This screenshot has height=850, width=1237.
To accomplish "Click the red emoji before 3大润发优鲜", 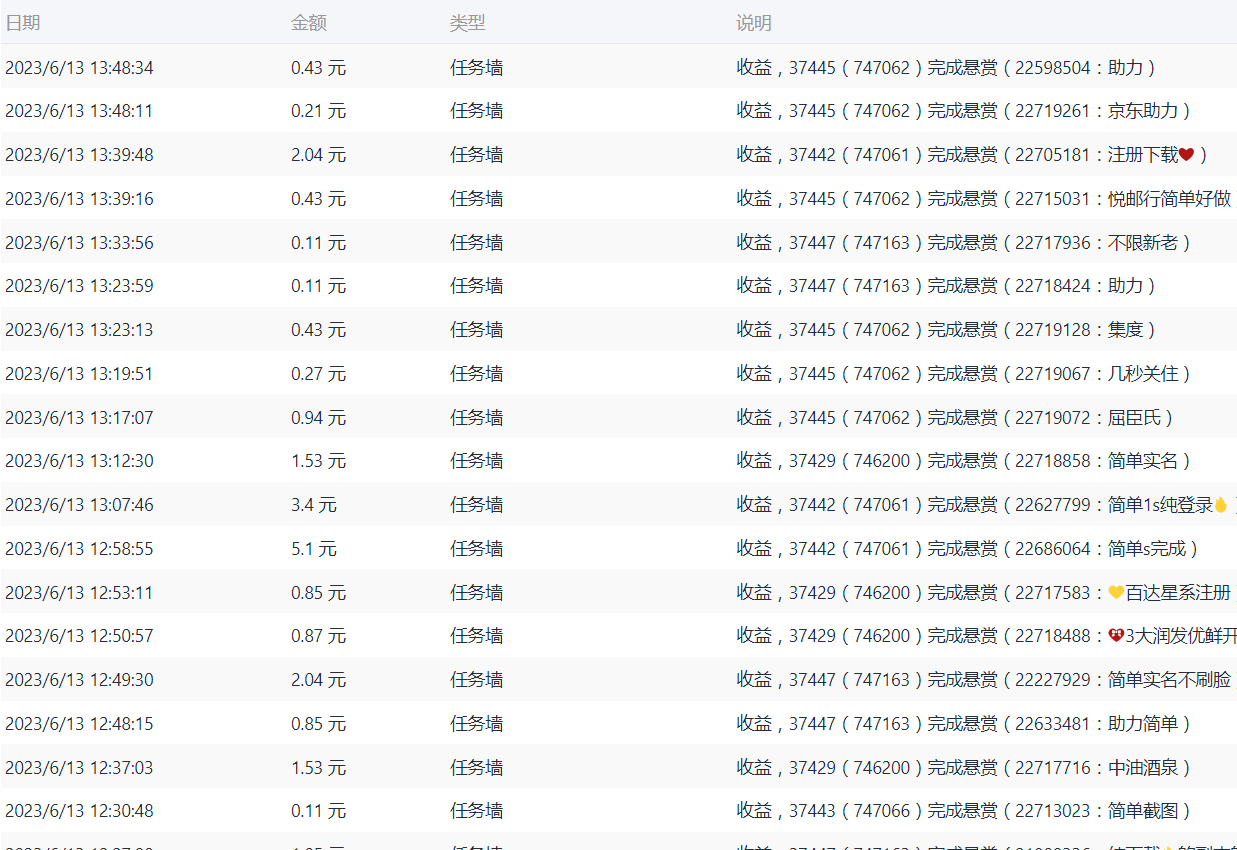I will 1116,636.
